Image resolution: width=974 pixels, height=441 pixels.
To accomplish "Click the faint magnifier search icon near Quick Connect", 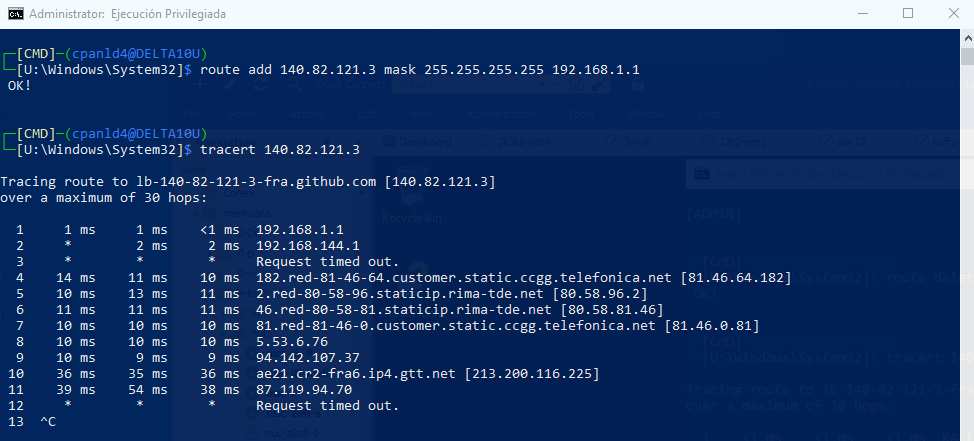I will click(x=295, y=84).
